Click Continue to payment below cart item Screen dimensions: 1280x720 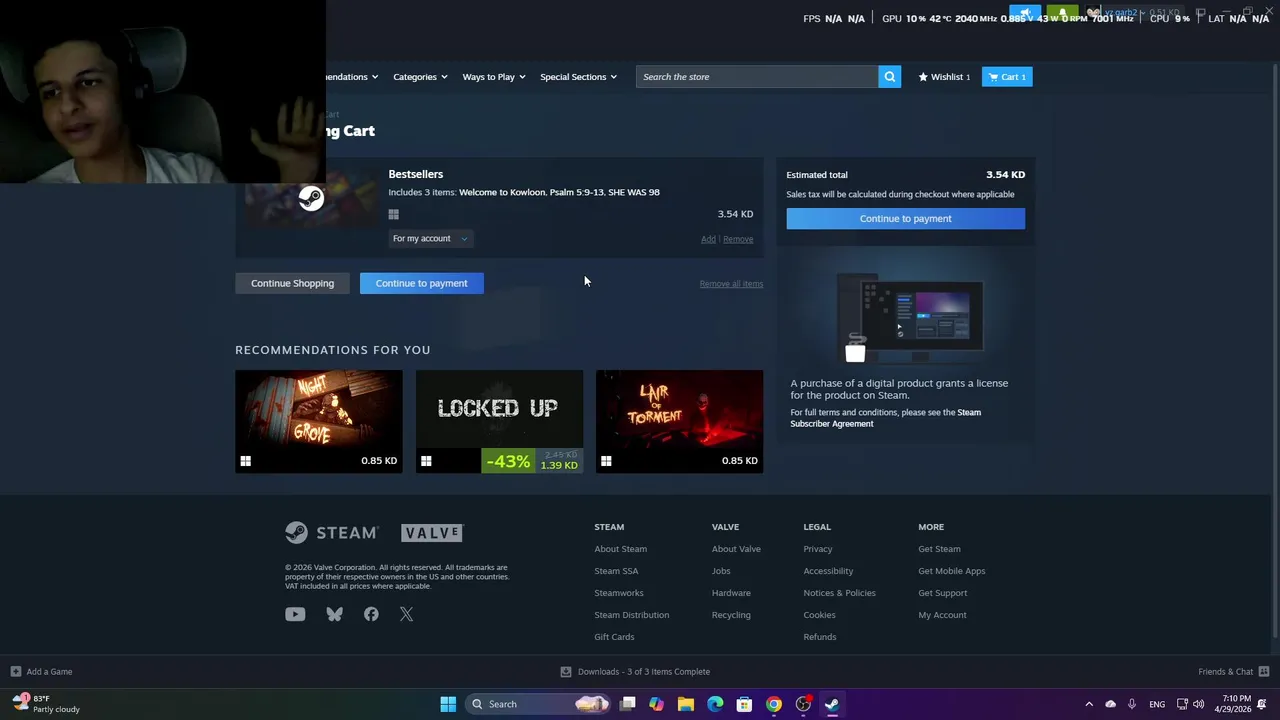tap(421, 283)
